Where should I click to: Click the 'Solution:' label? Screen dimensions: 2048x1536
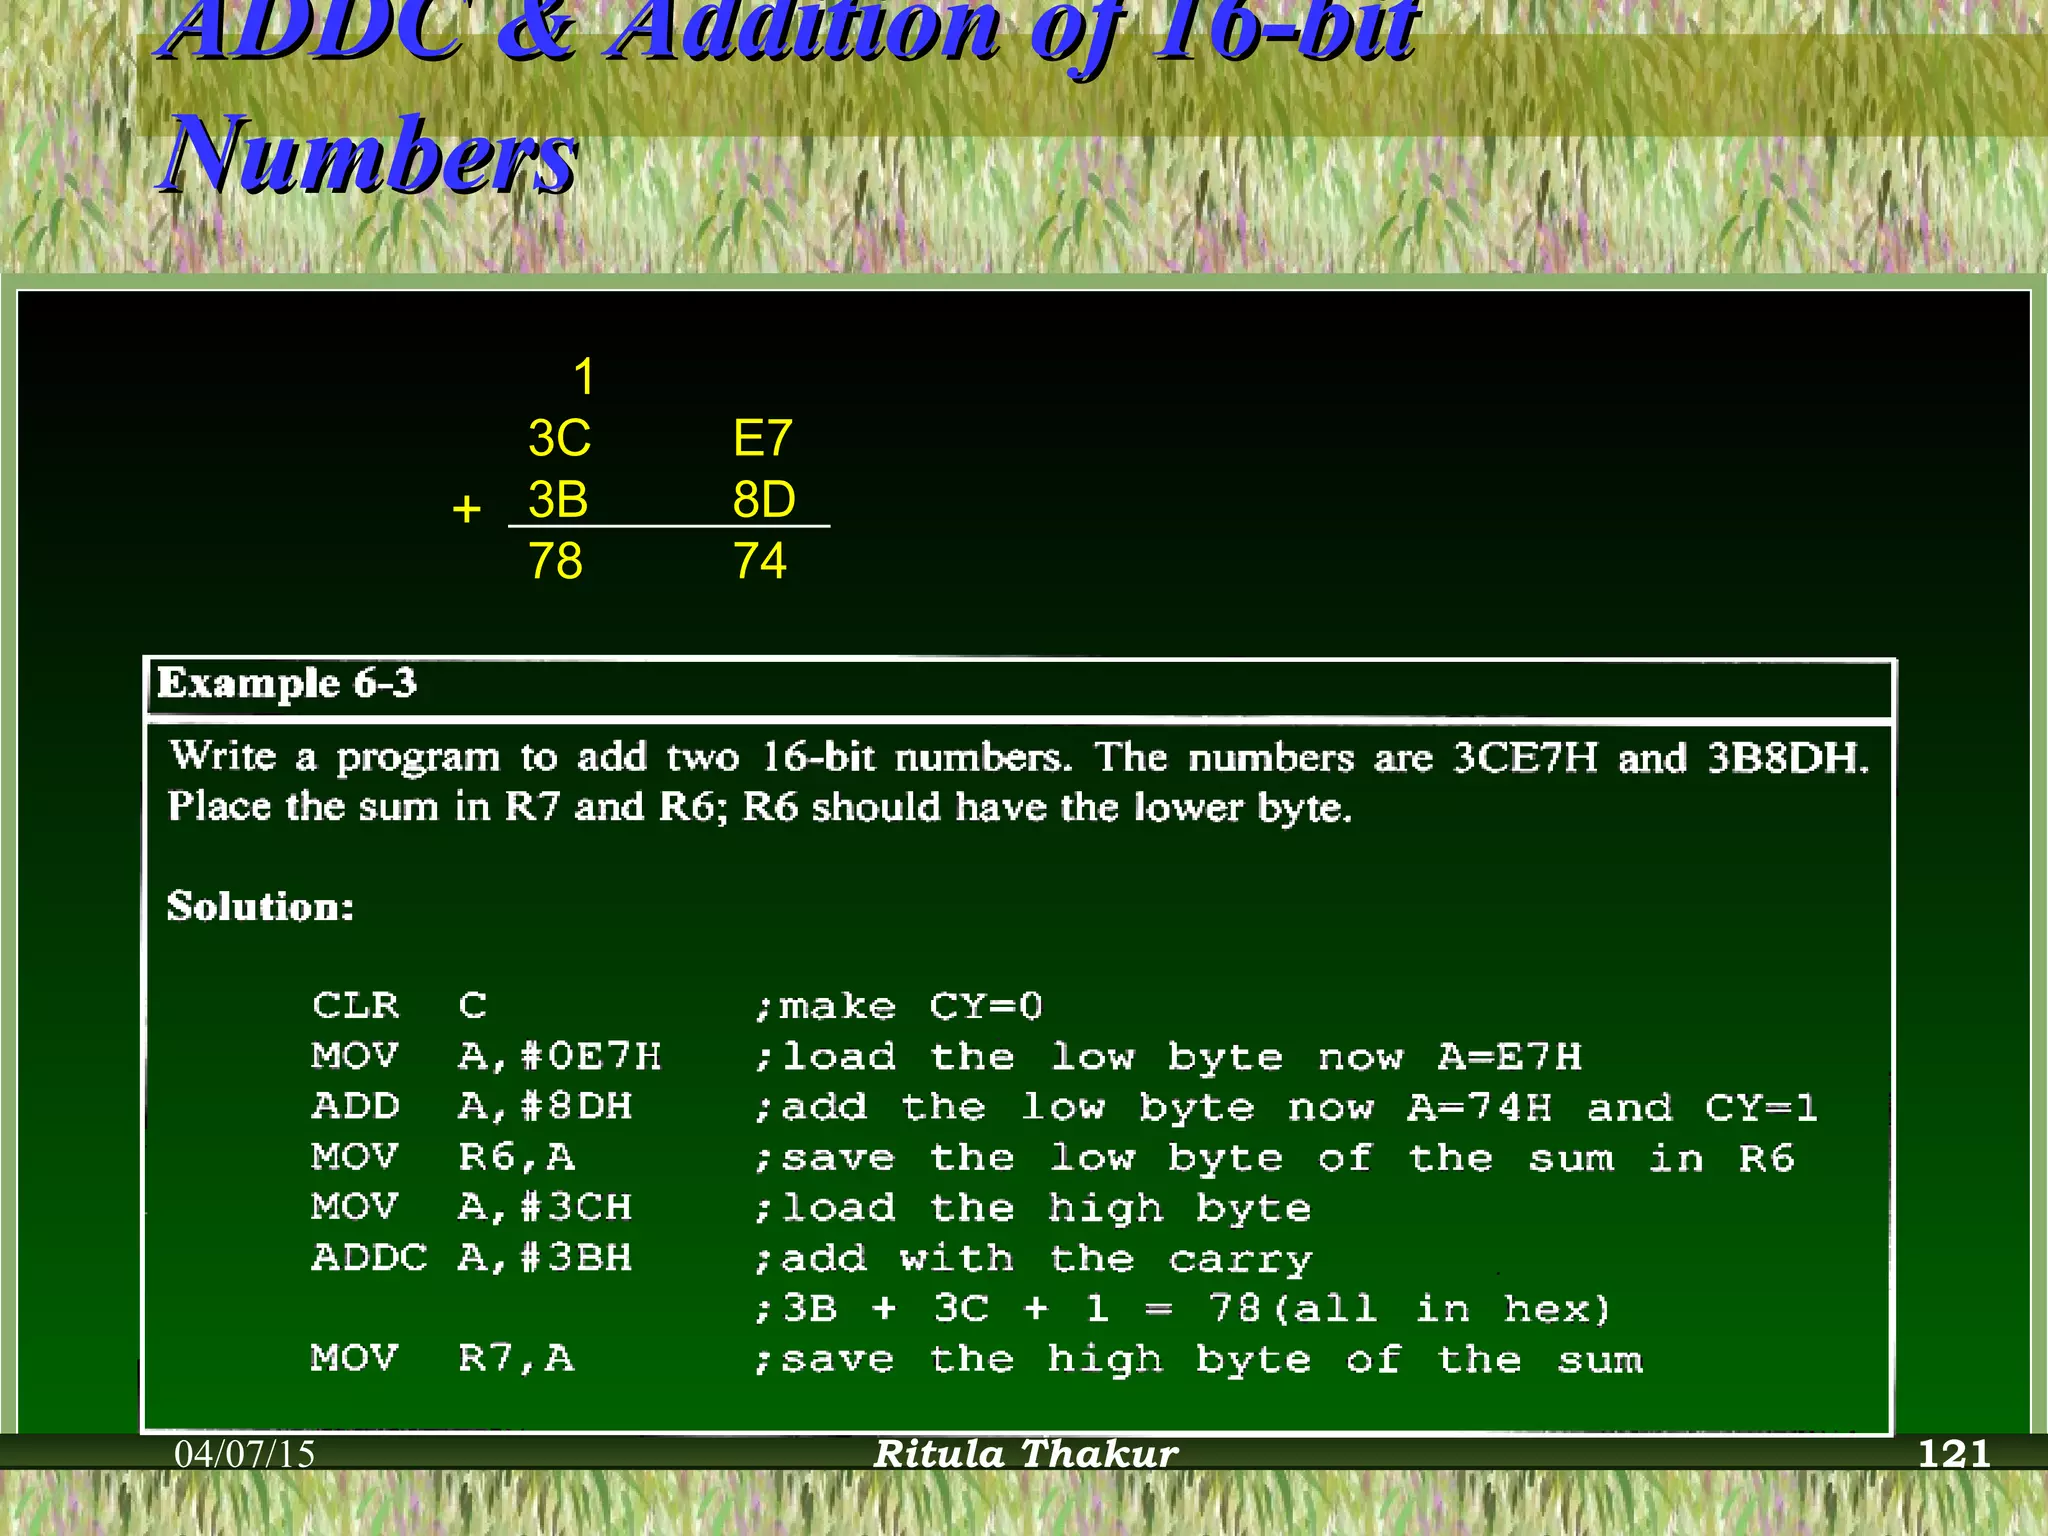[260, 906]
